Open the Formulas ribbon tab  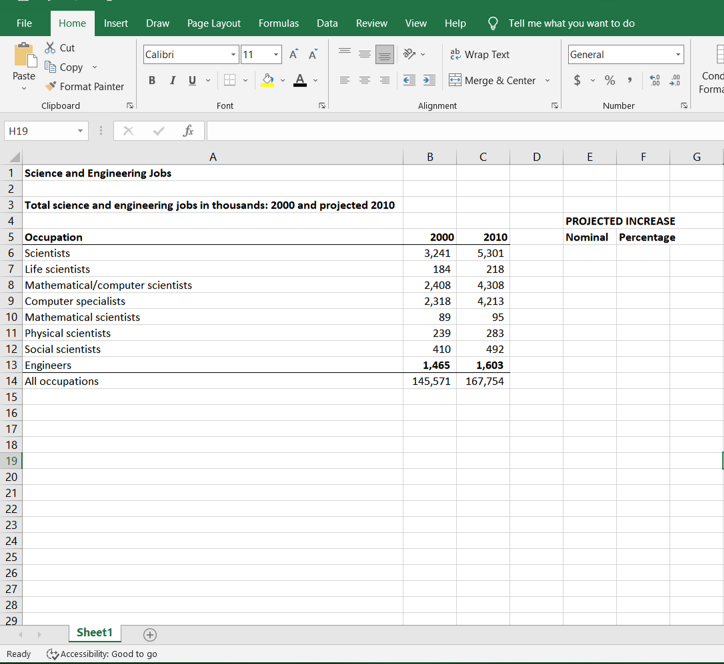pos(278,23)
